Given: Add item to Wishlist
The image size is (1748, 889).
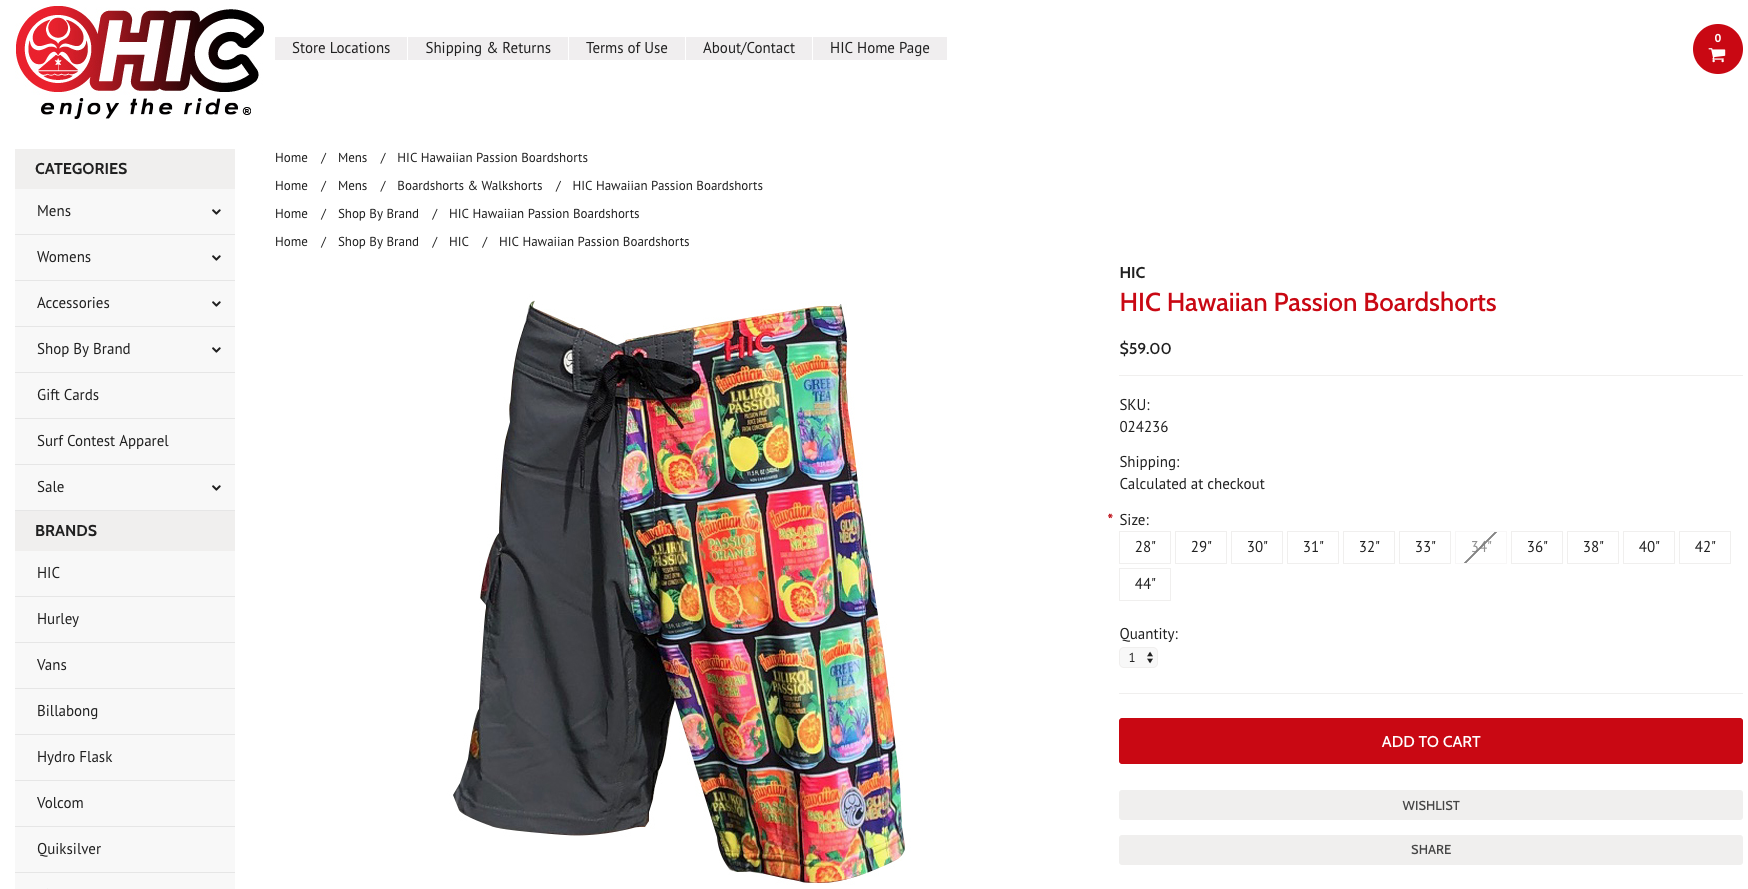Looking at the screenshot, I should (x=1430, y=805).
